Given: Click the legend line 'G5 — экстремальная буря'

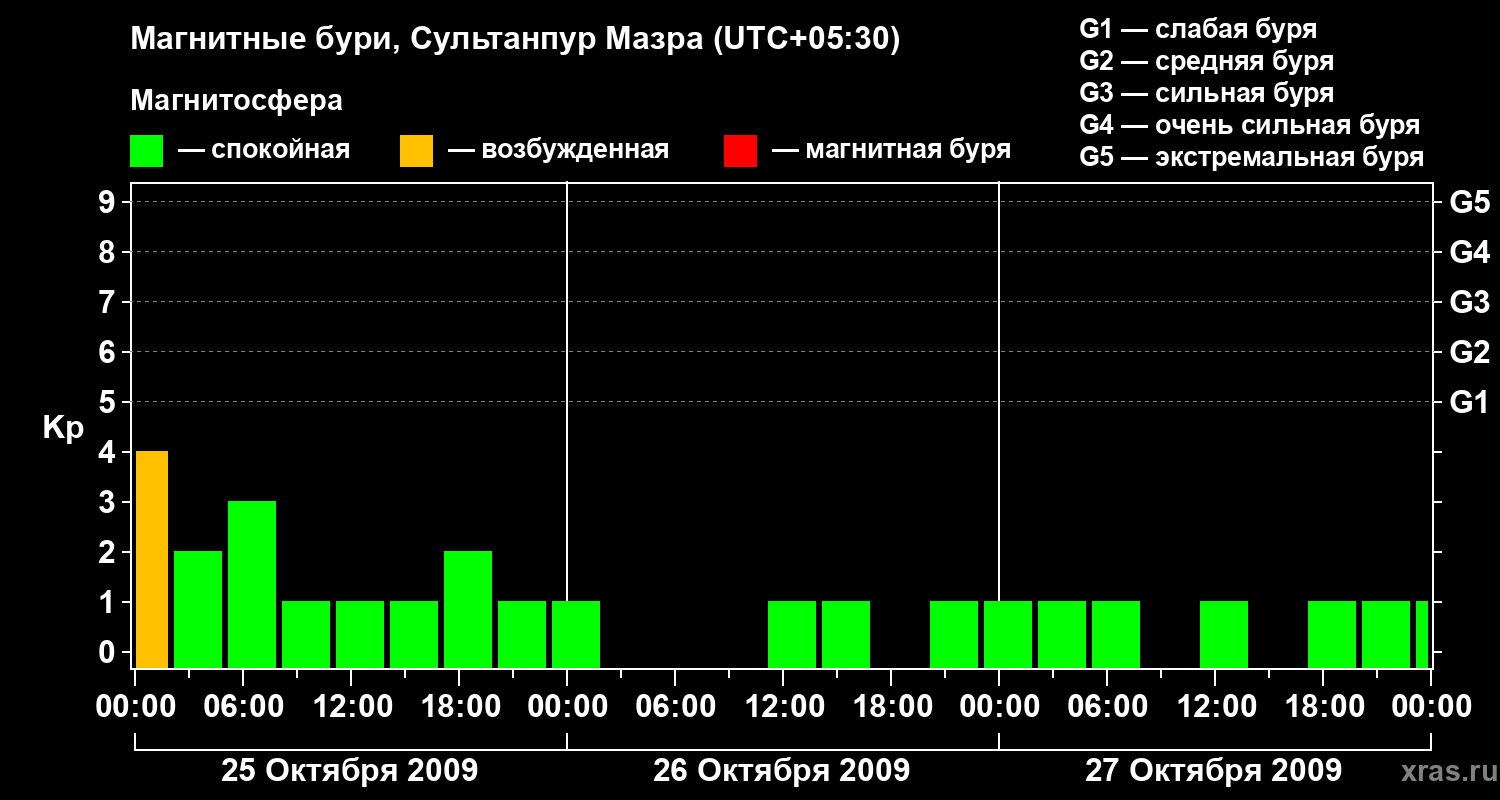Looking at the screenshot, I should click(x=1252, y=158).
